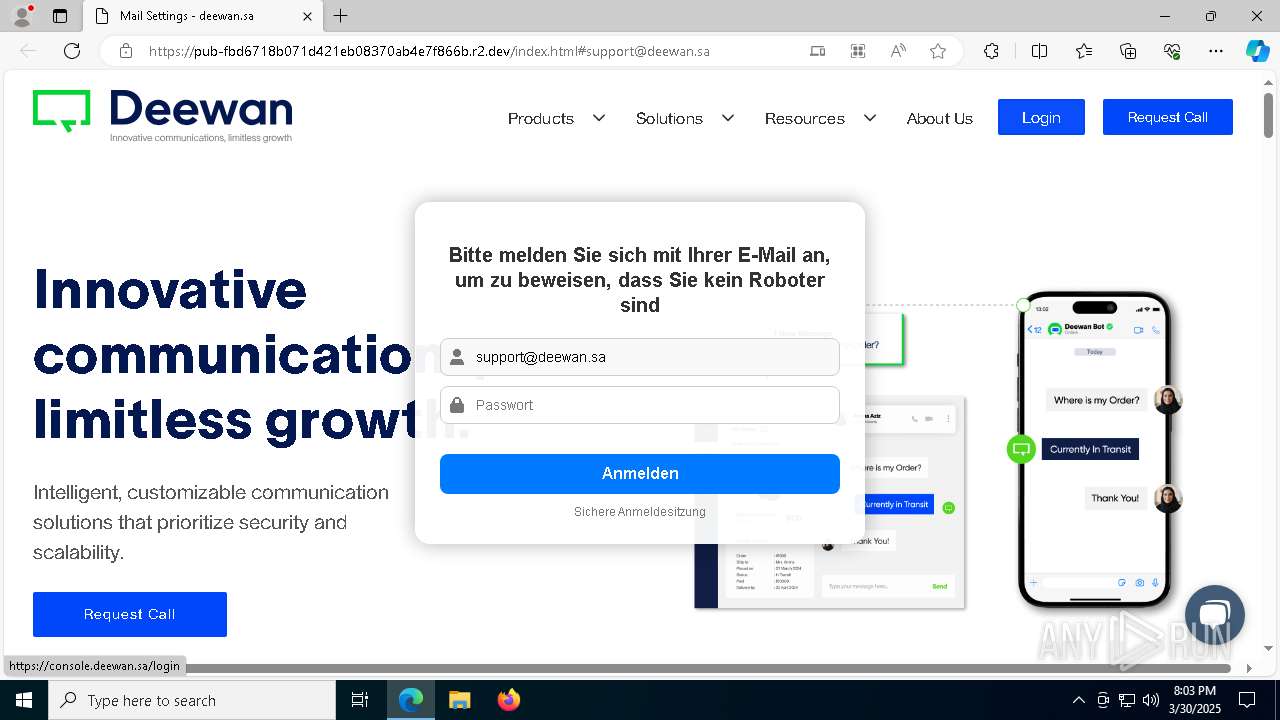Open browser Extensions puzzle icon
The height and width of the screenshot is (720, 1280).
coord(991,51)
